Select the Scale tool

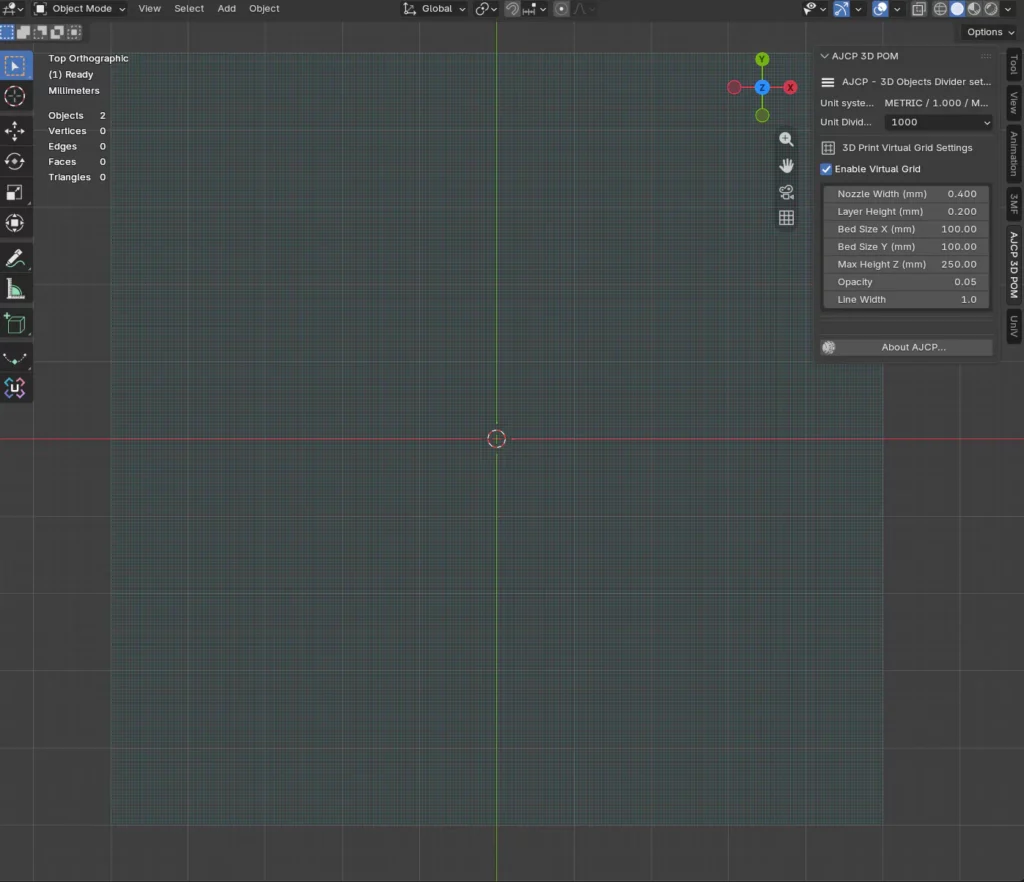pos(15,192)
